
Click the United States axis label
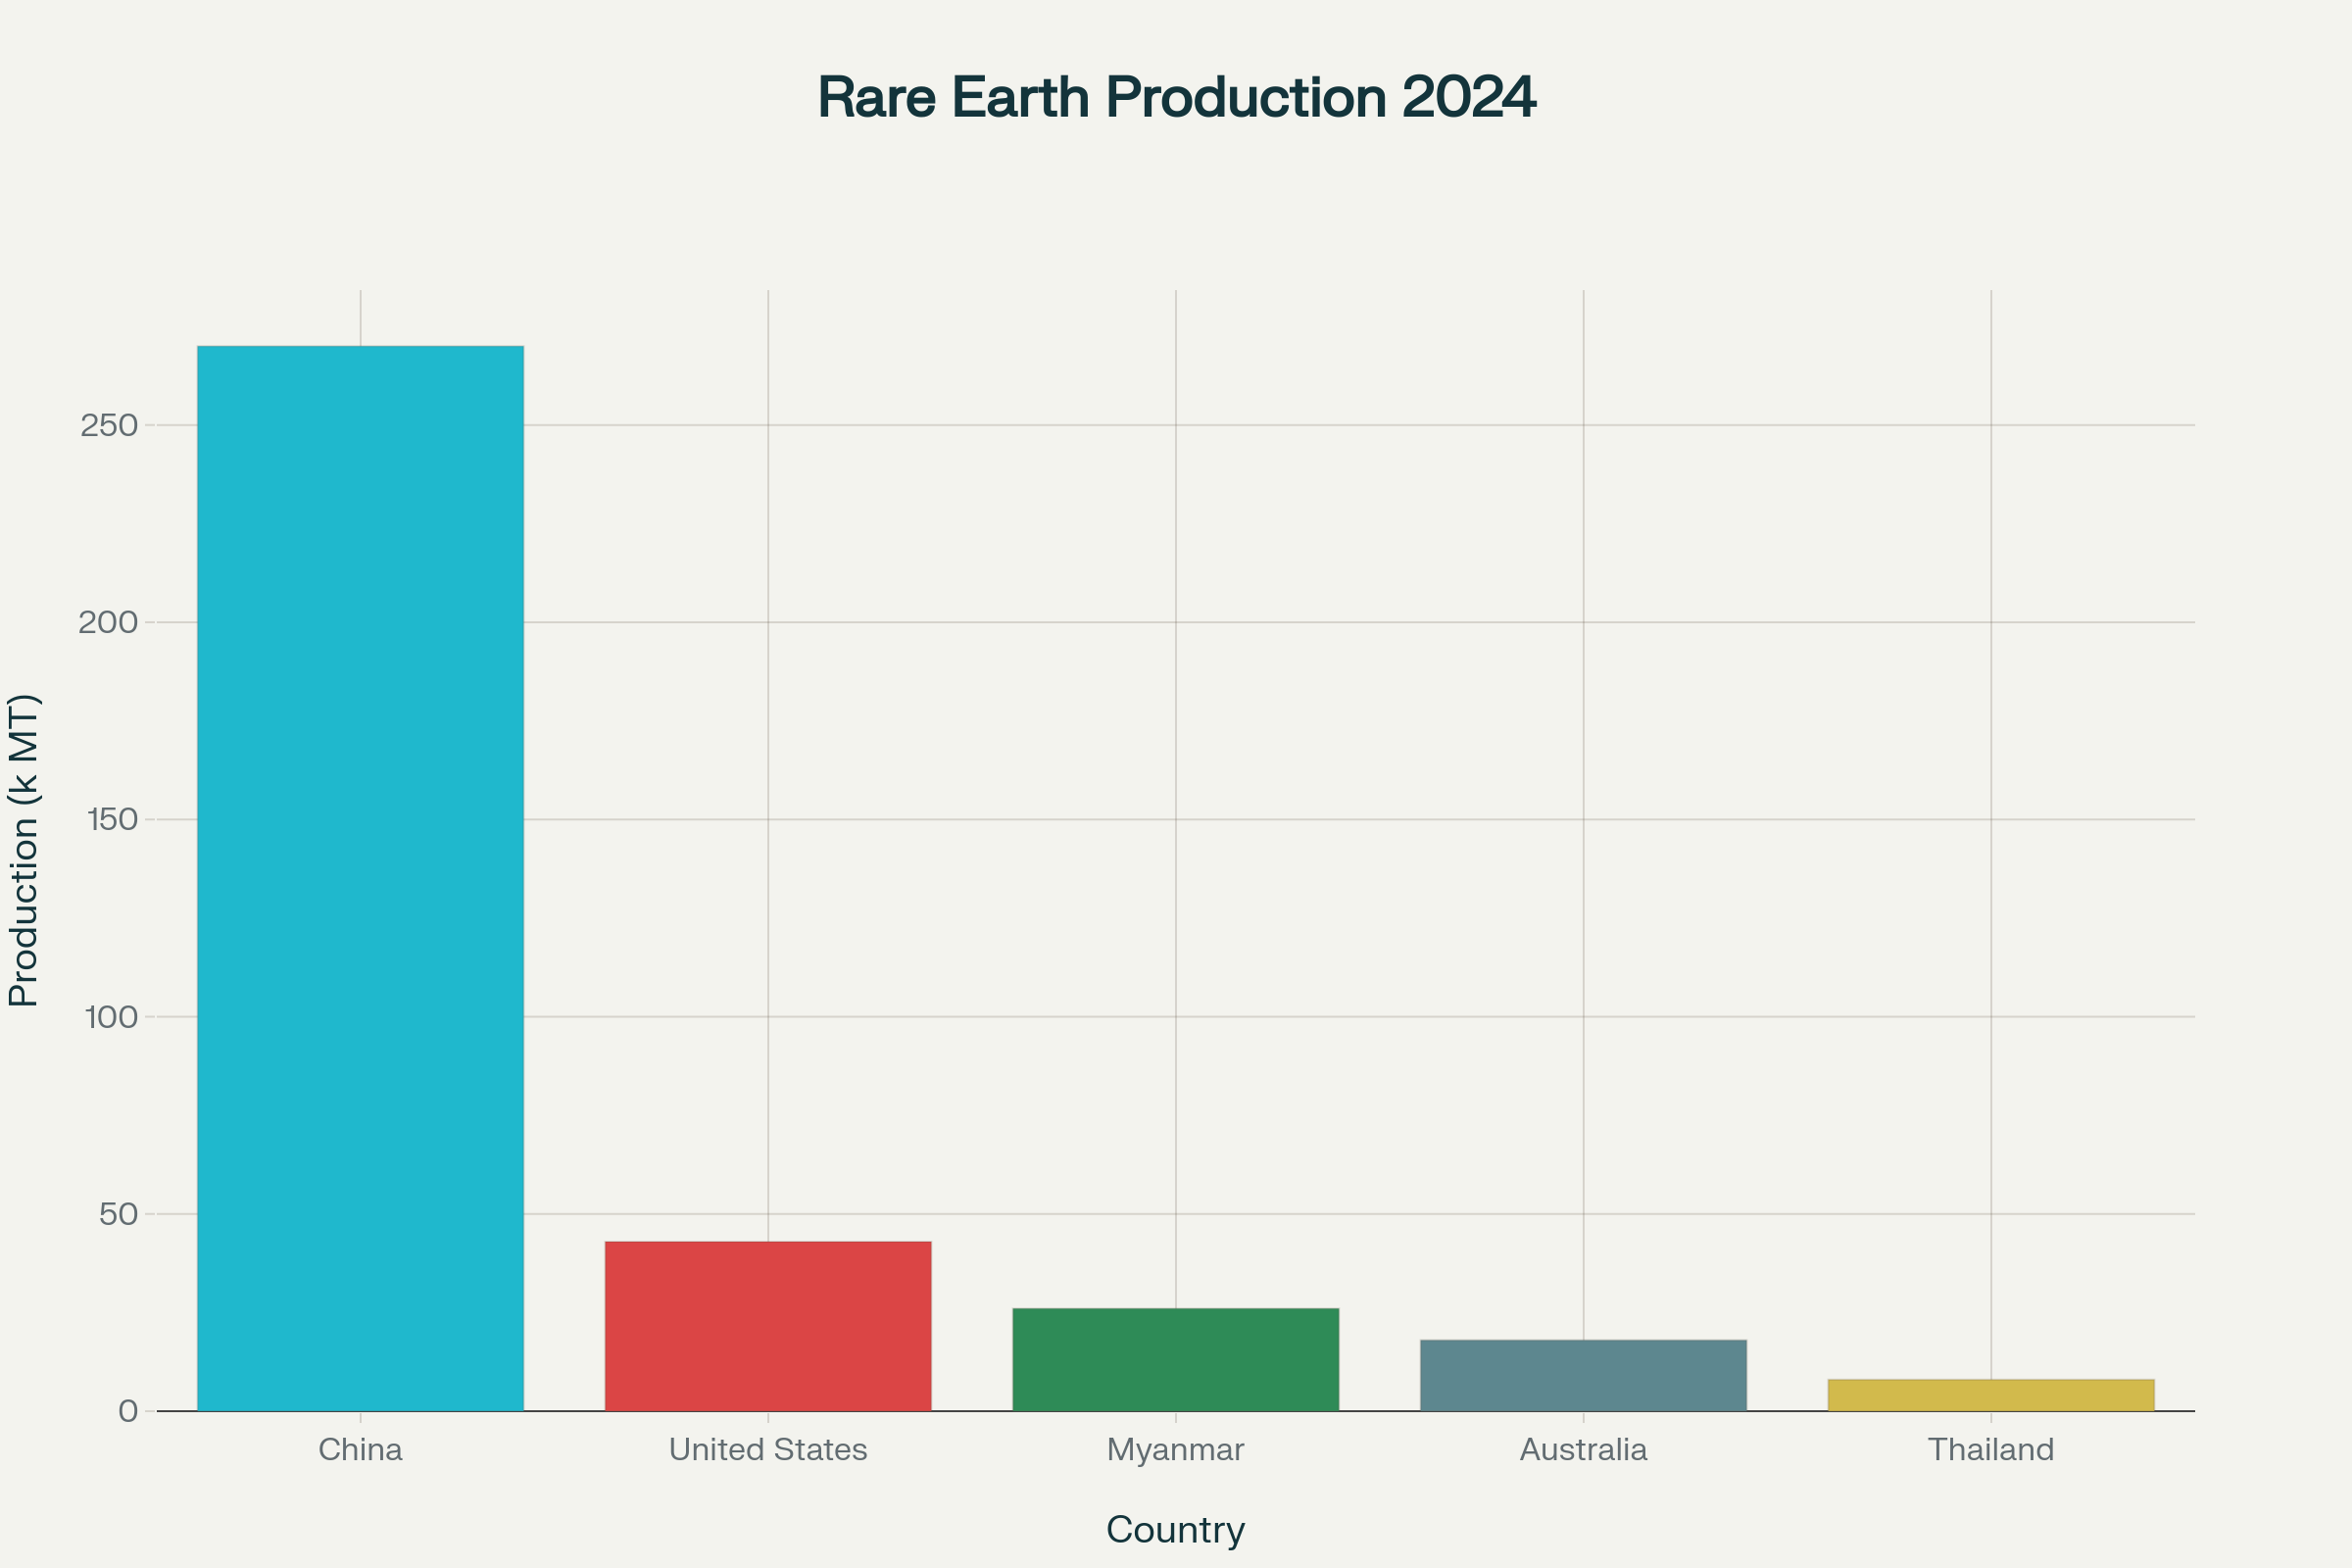[766, 1449]
